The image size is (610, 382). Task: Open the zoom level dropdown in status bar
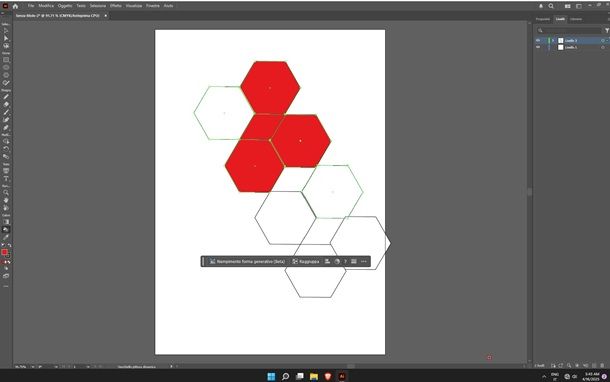33,366
